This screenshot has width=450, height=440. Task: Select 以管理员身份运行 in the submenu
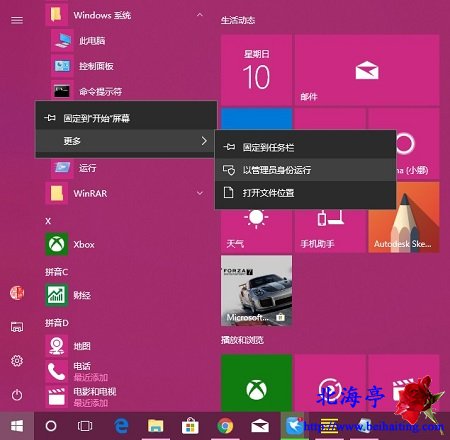pos(305,170)
